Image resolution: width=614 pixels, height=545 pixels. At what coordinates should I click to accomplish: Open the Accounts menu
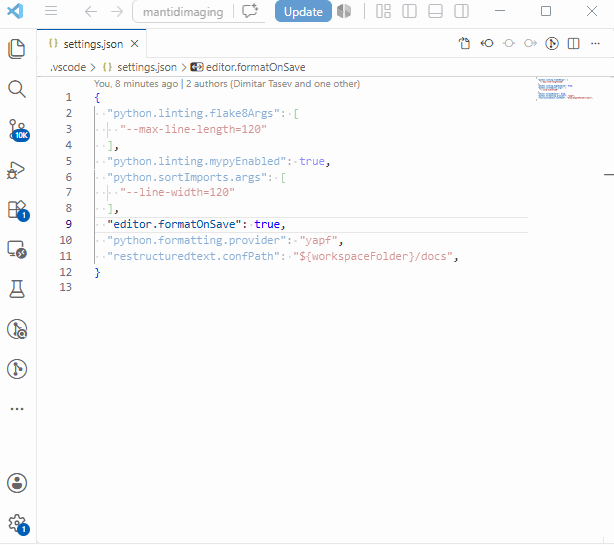pyautogui.click(x=17, y=483)
